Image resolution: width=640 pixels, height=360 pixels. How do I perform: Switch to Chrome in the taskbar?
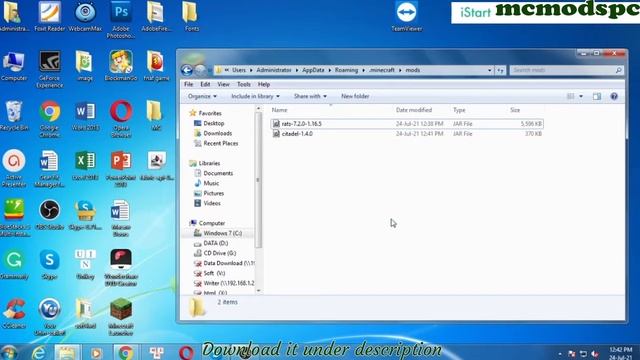click(126, 352)
